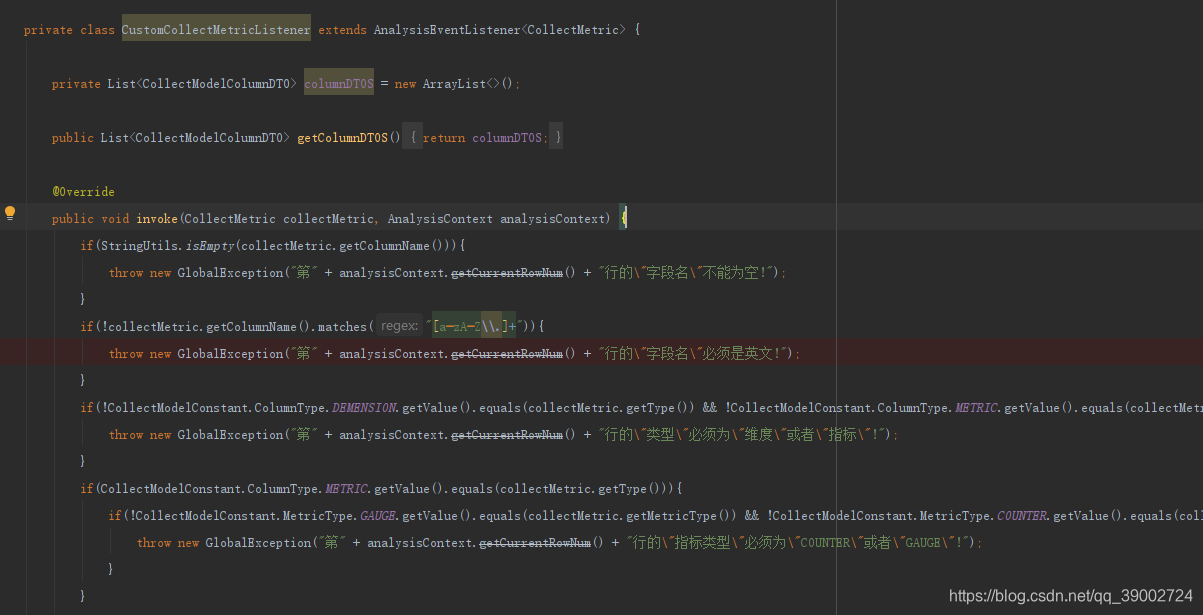Click the yellow light bulb intention icon

[10, 212]
